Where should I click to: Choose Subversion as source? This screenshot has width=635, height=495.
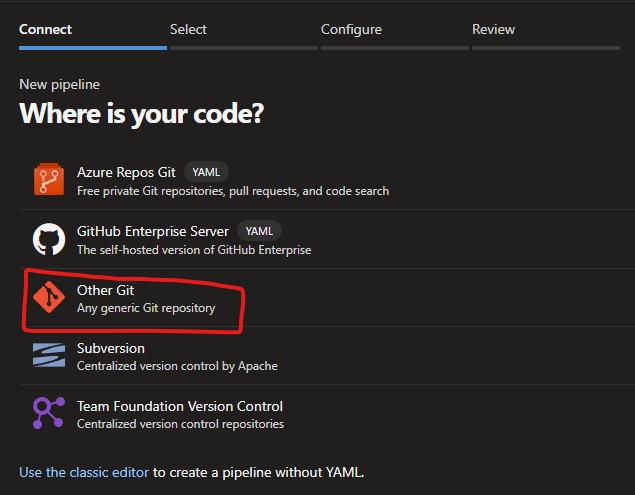pos(327,356)
